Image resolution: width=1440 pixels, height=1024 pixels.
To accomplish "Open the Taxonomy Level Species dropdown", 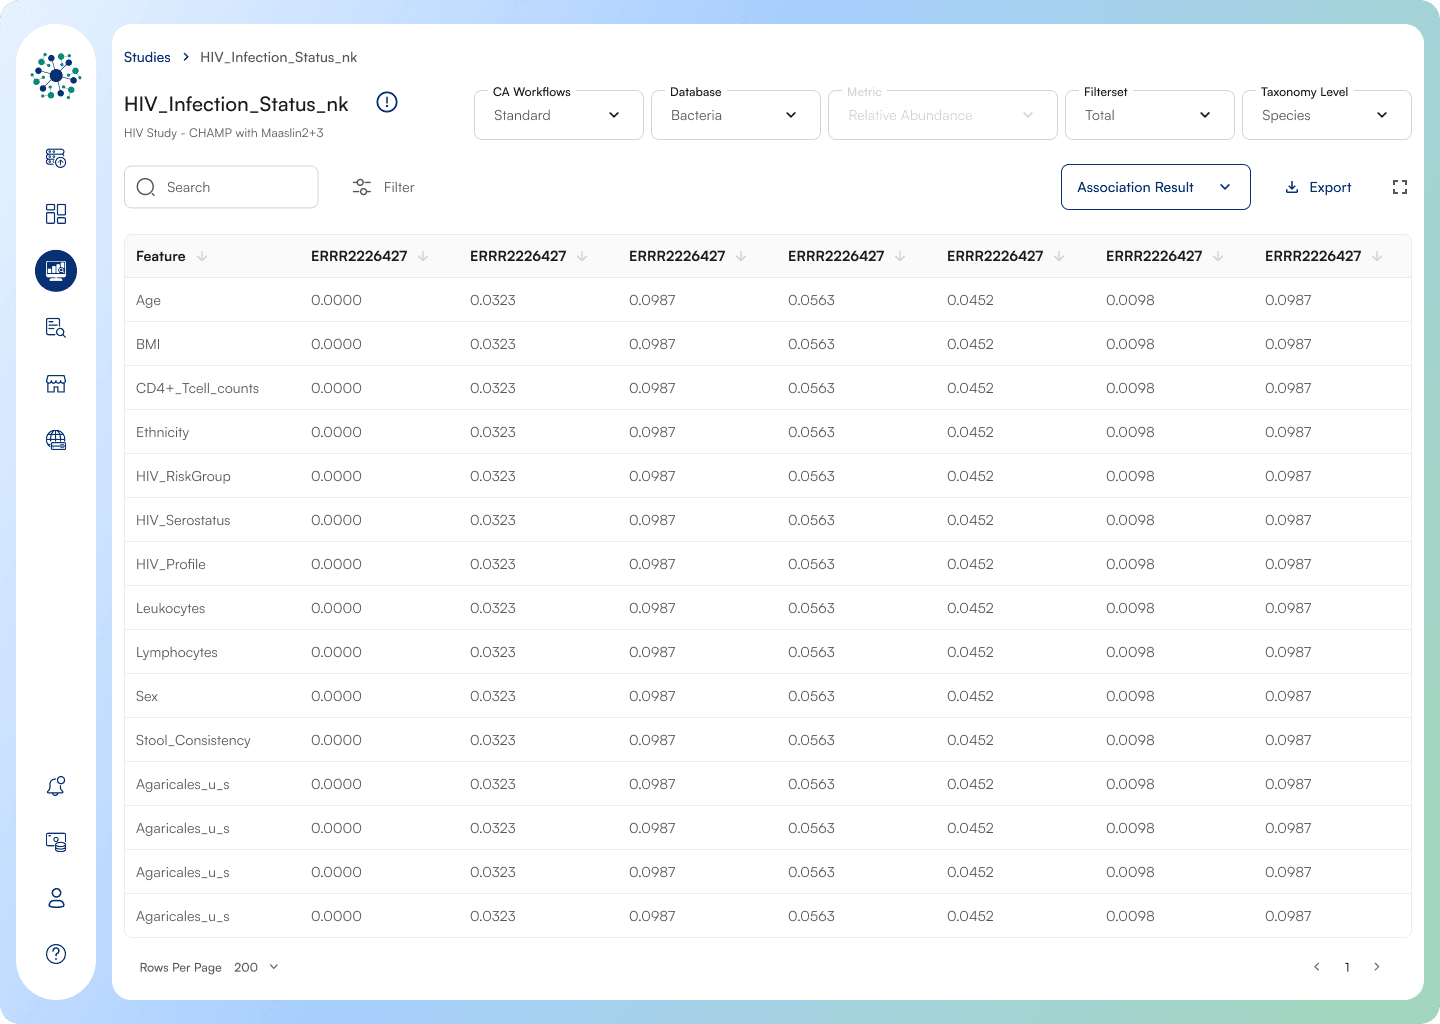I will pos(1325,115).
